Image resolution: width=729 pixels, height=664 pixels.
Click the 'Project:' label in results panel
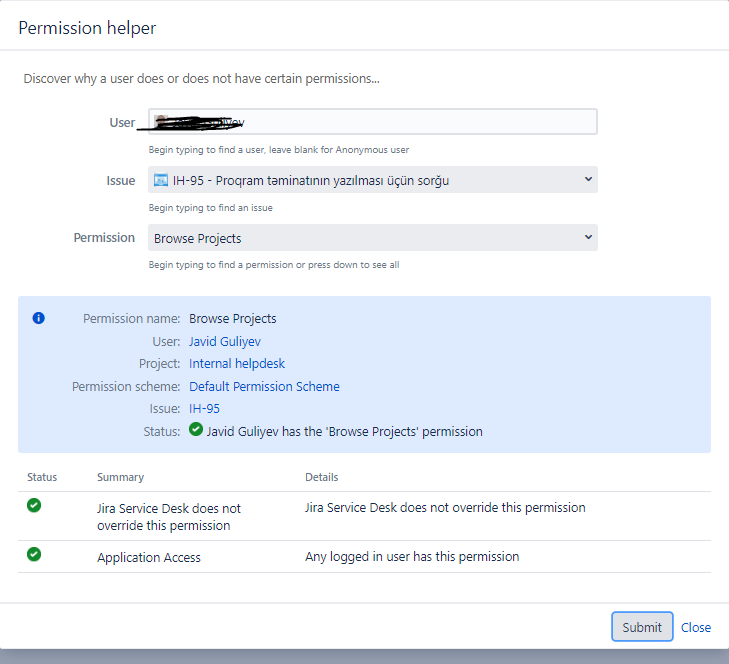159,364
